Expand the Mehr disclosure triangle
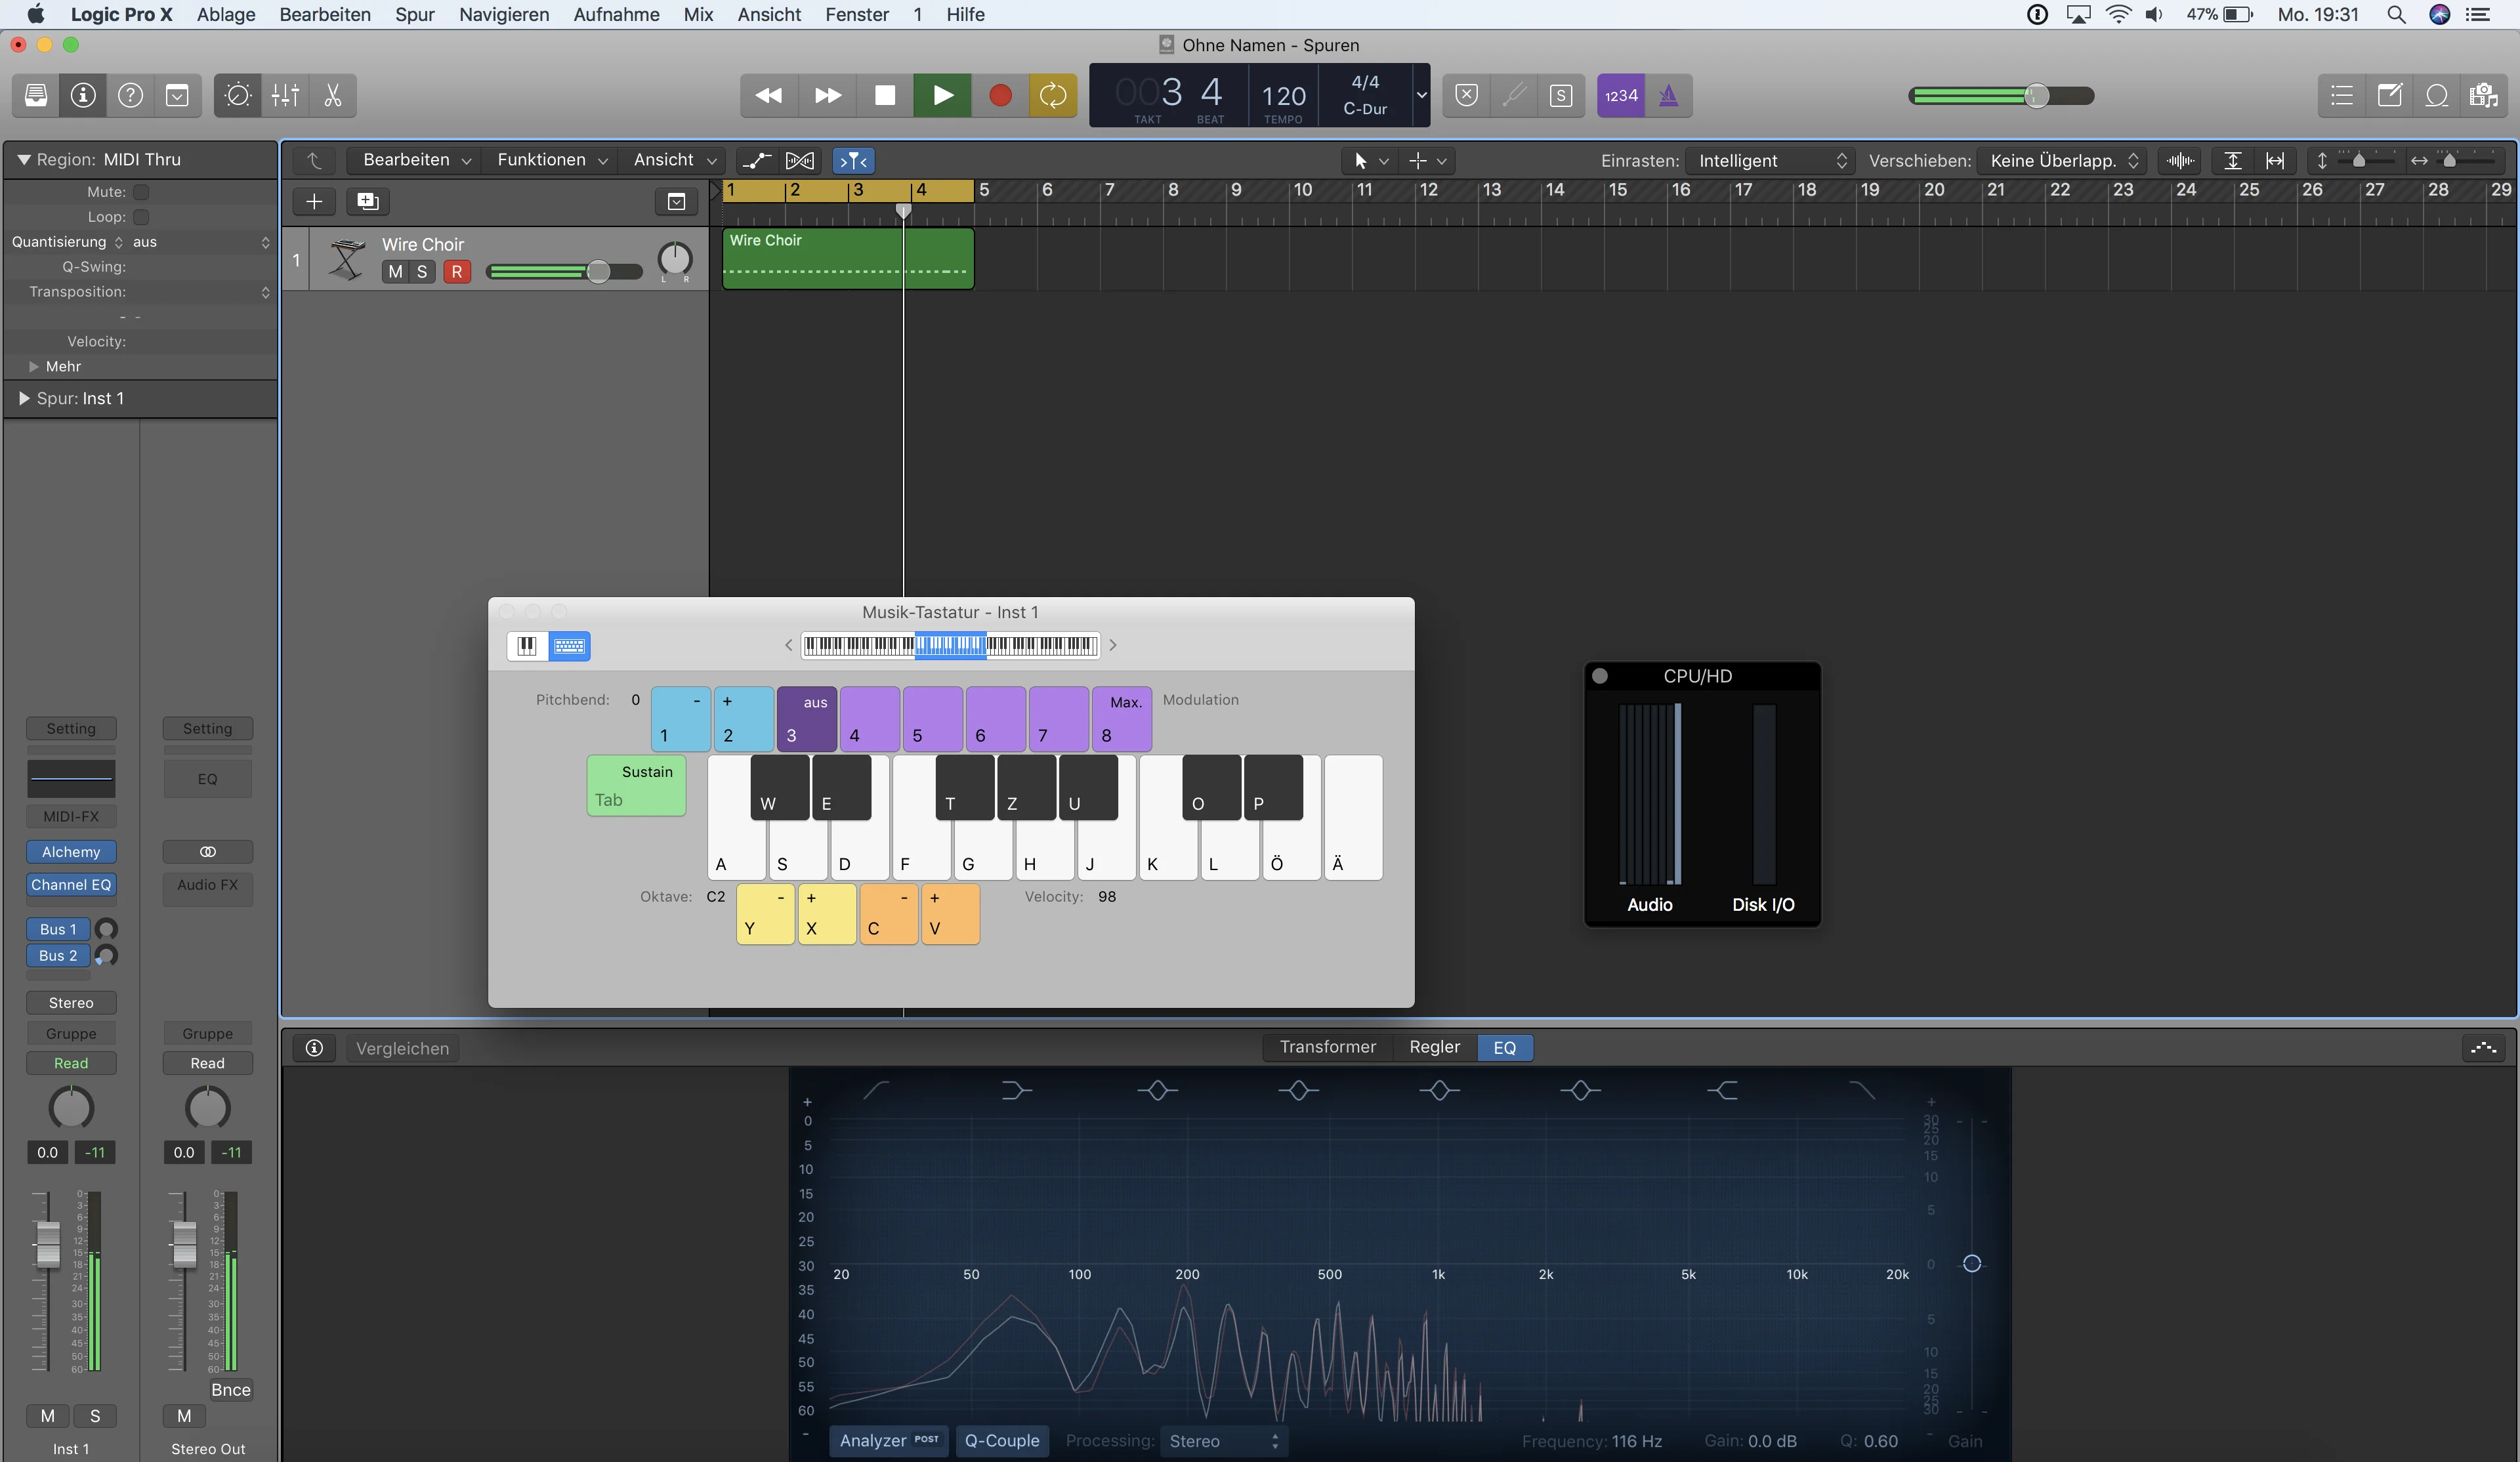 tap(33, 366)
